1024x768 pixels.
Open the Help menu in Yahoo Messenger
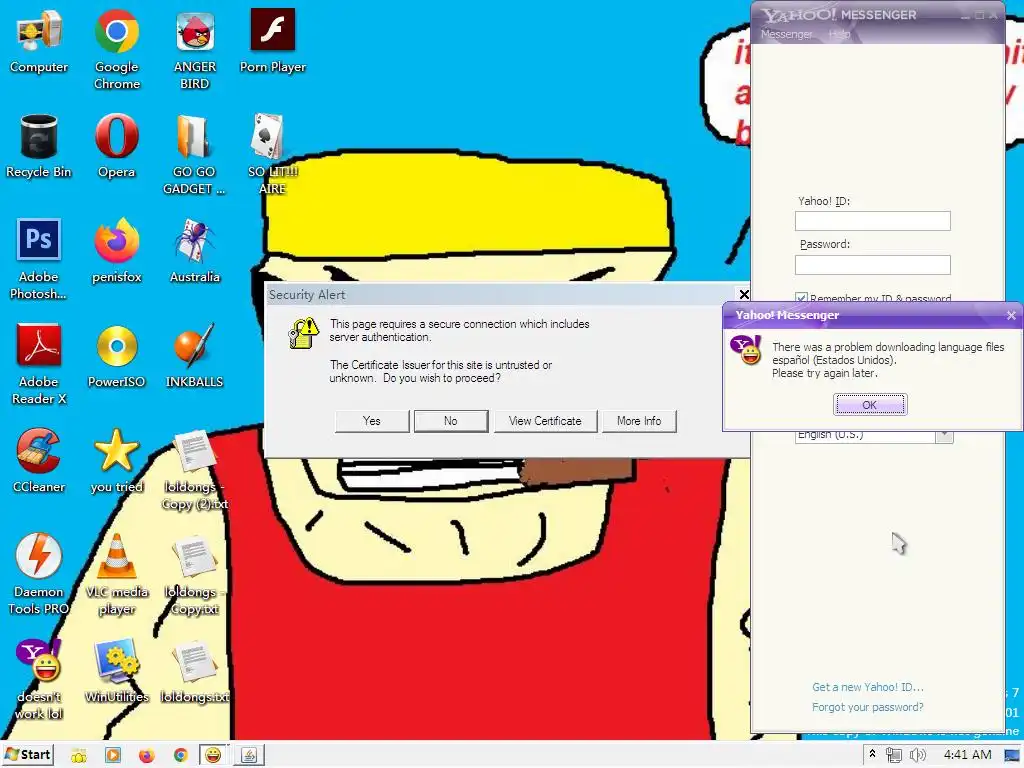839,34
